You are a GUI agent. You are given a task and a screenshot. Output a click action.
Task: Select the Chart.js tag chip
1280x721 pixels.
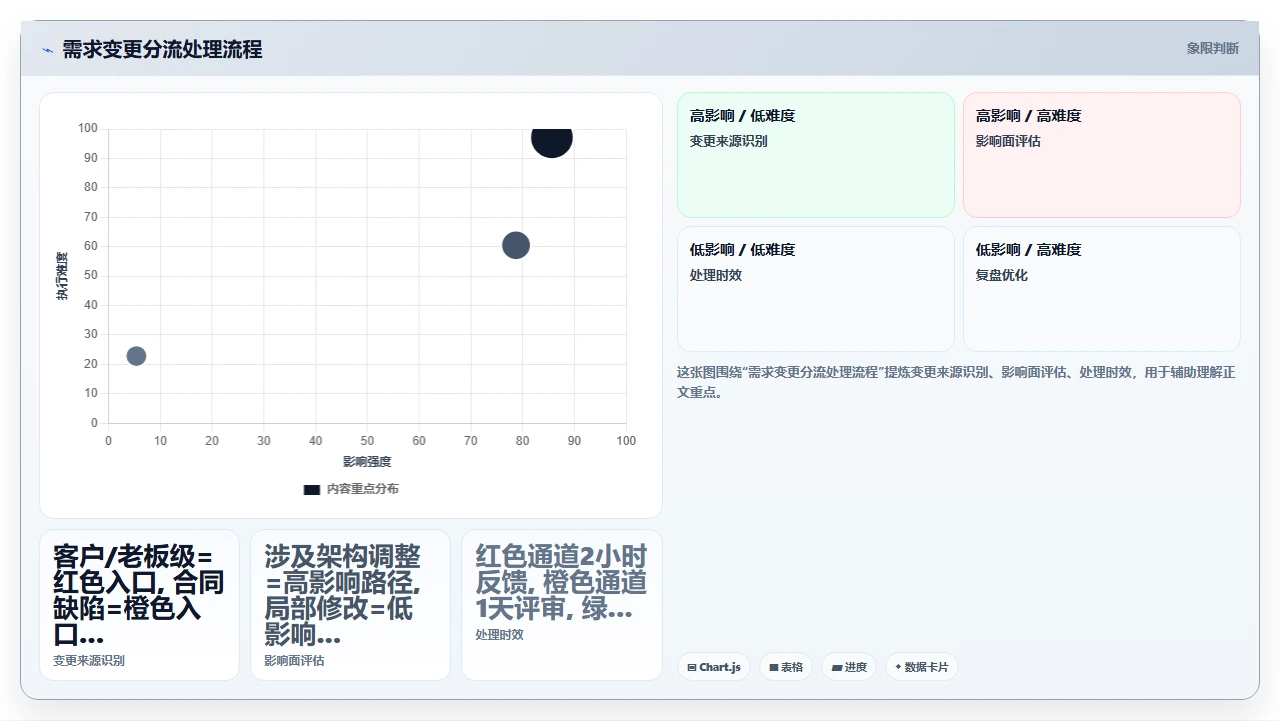[714, 667]
